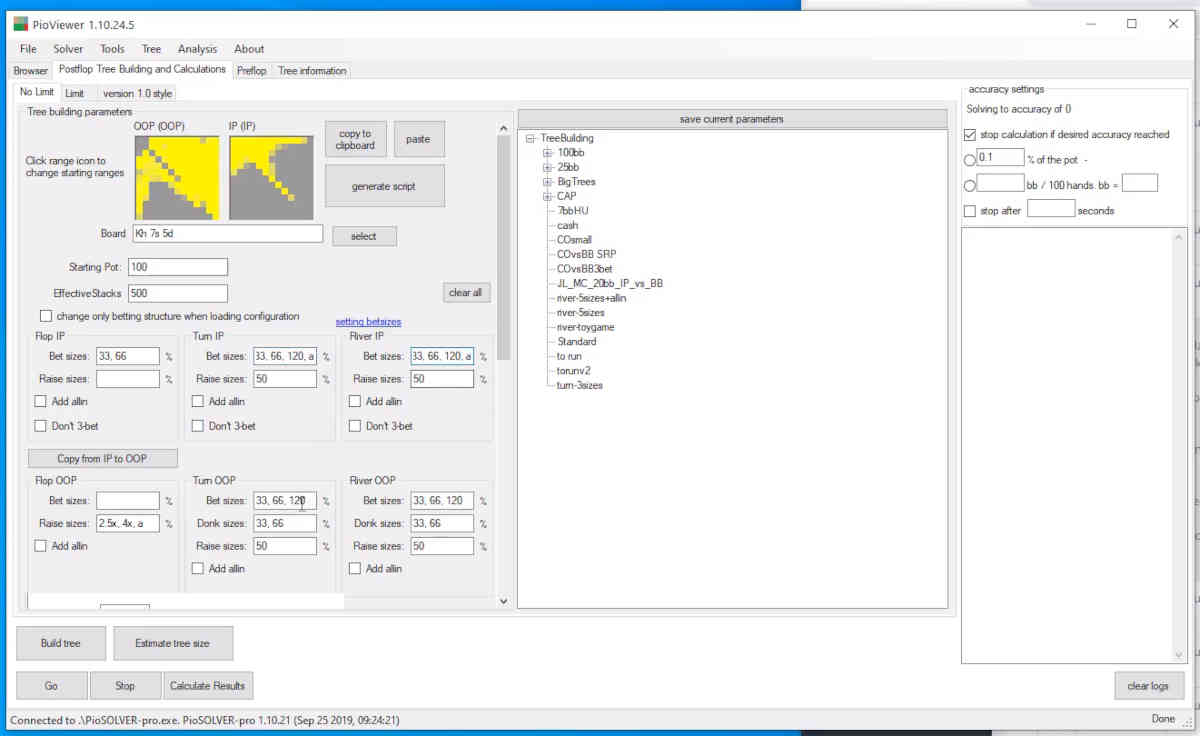This screenshot has width=1200, height=736.
Task: Enable the stop after seconds option
Action: click(x=969, y=210)
